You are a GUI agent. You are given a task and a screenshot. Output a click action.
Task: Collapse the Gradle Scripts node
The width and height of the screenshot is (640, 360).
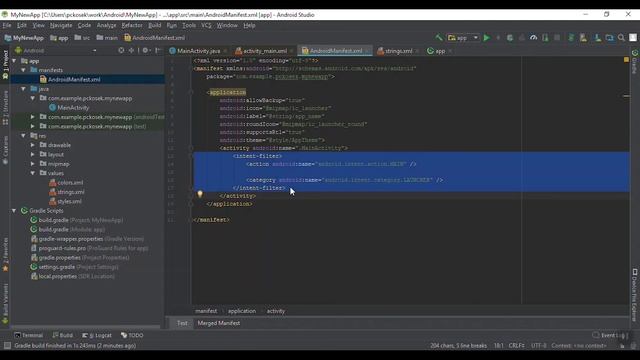14,211
